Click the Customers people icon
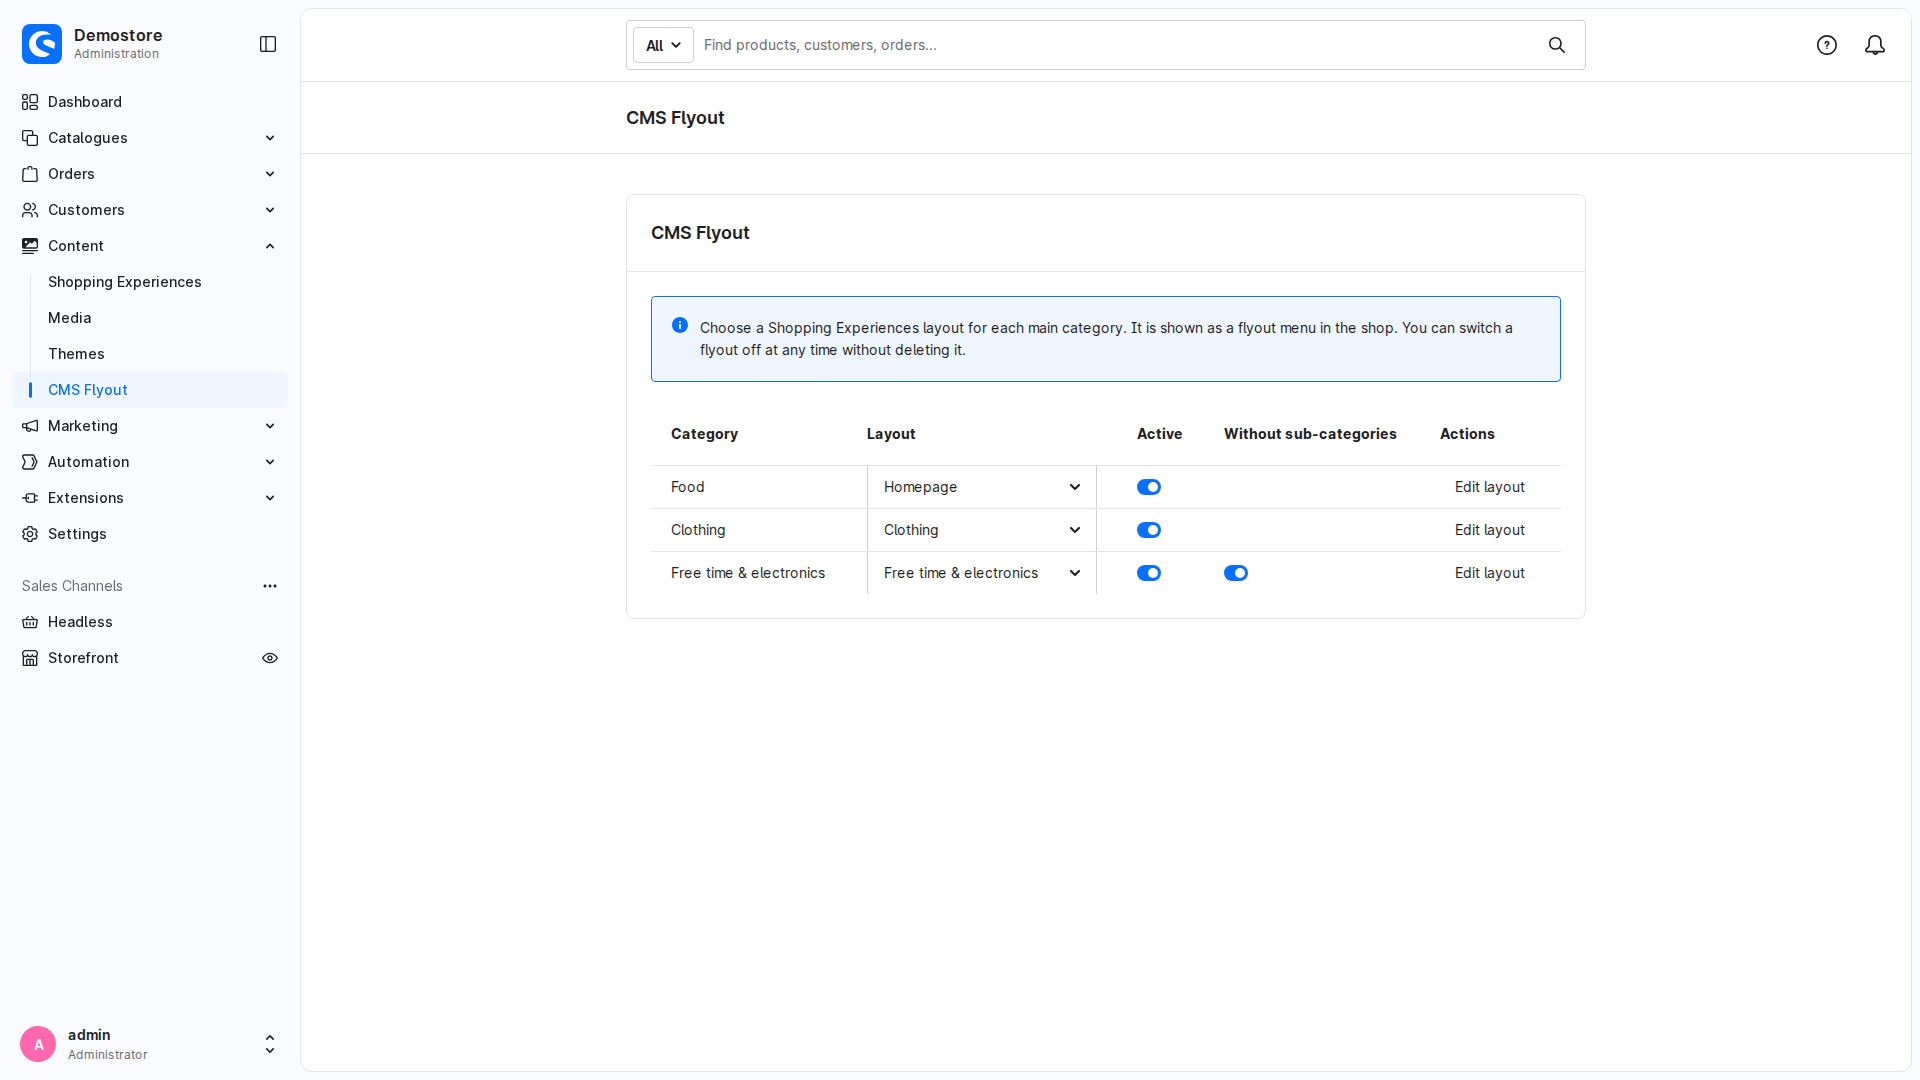This screenshot has height=1080, width=1920. point(30,210)
